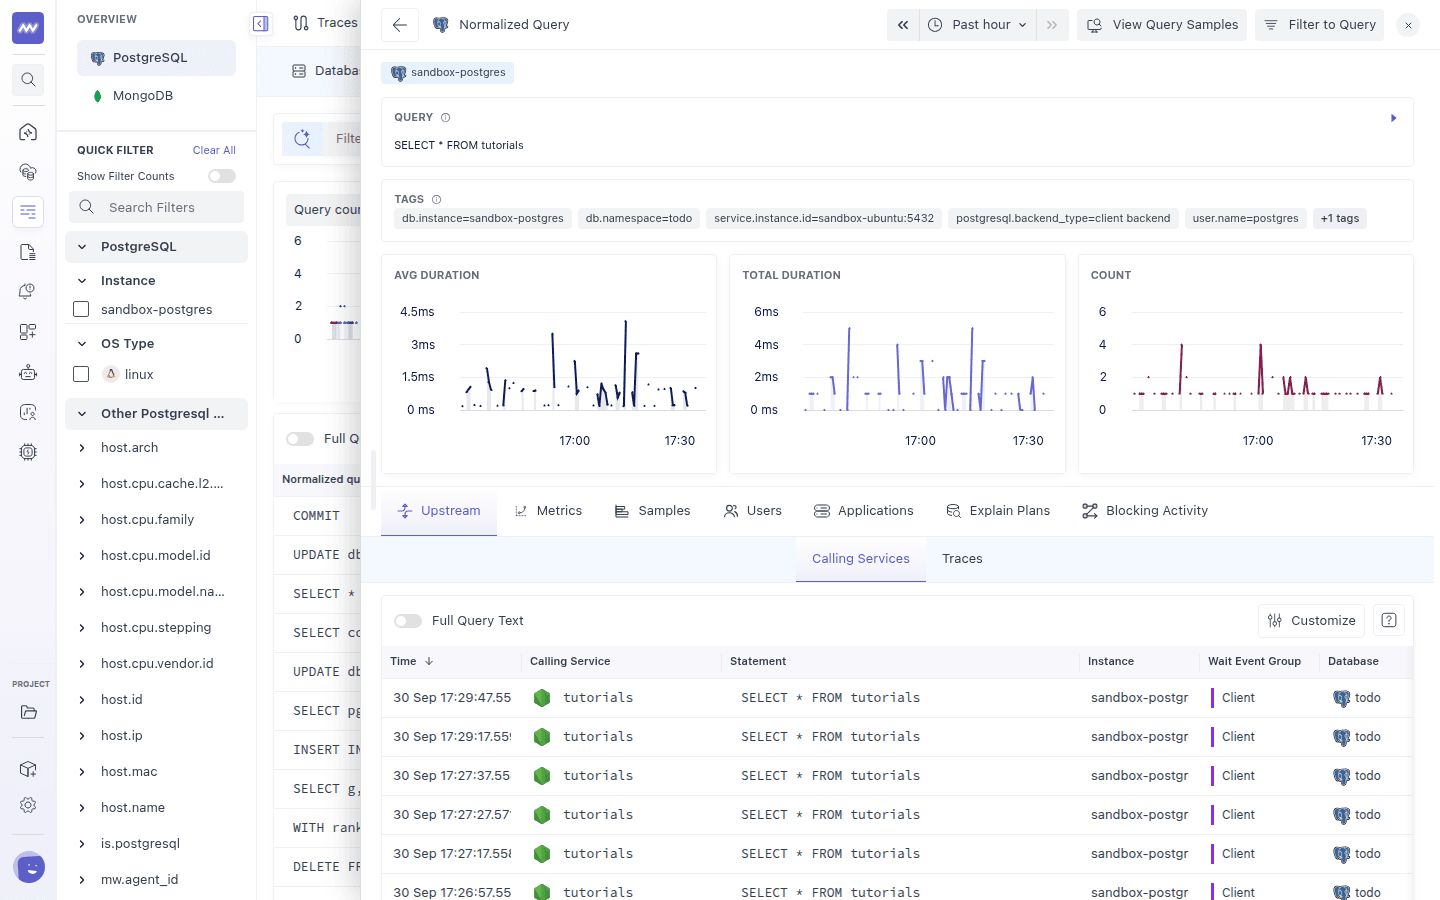Toggle Show Filter Counts switch

[222, 176]
